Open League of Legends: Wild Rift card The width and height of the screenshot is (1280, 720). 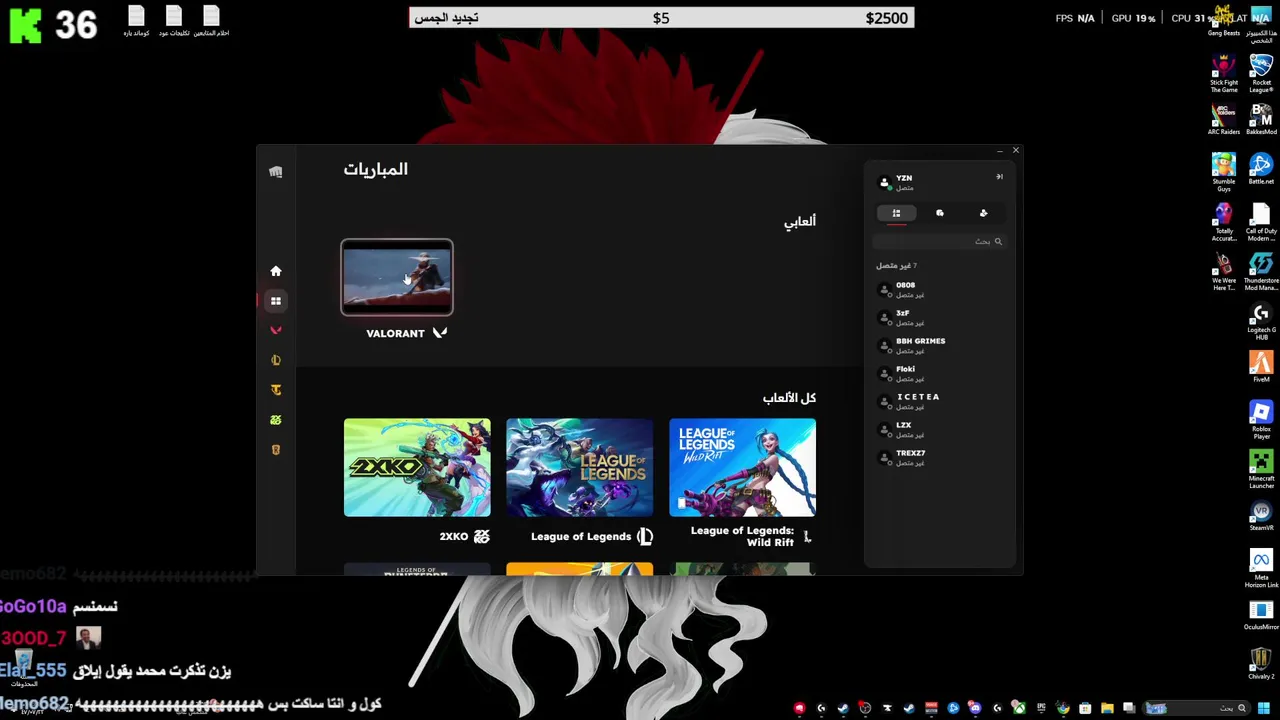pos(742,467)
